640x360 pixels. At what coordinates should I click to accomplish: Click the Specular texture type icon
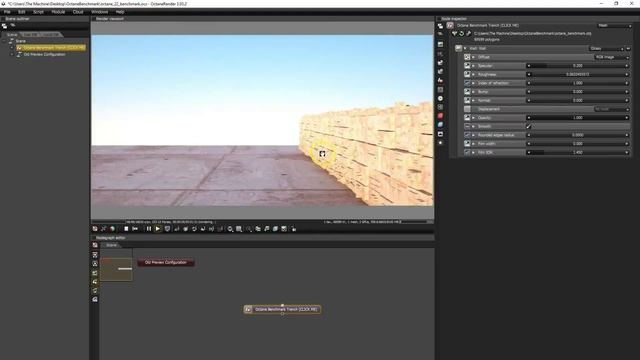[467, 66]
